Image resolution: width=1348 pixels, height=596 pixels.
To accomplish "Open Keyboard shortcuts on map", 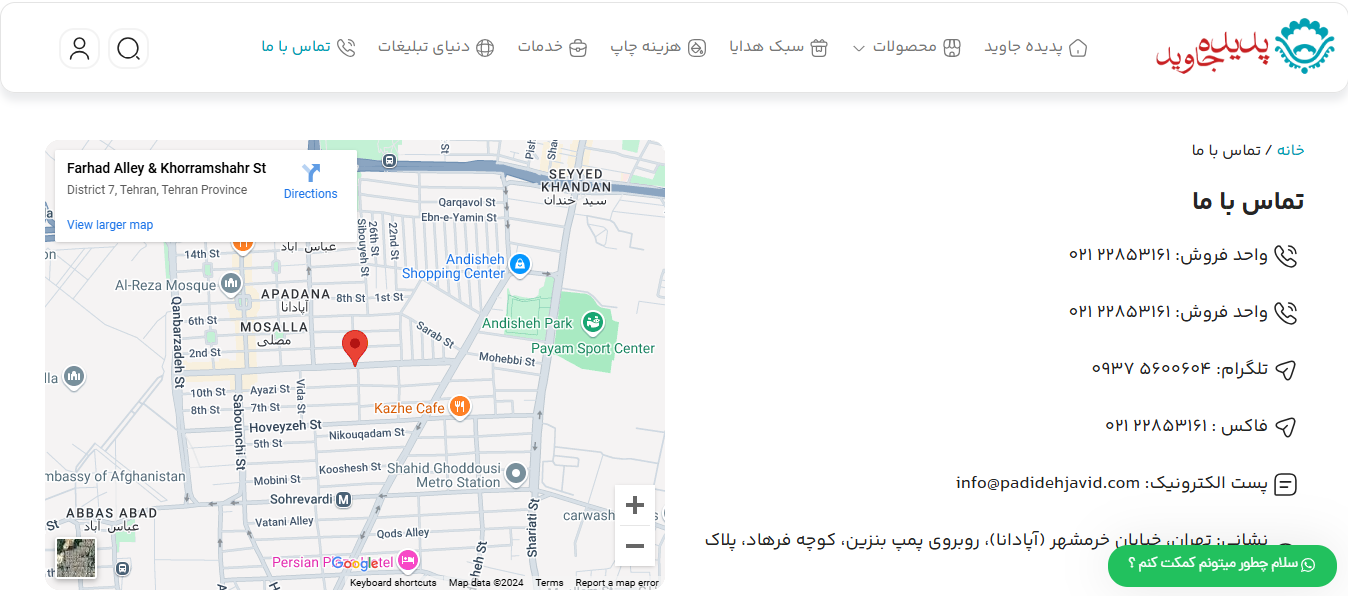I will pos(393,583).
